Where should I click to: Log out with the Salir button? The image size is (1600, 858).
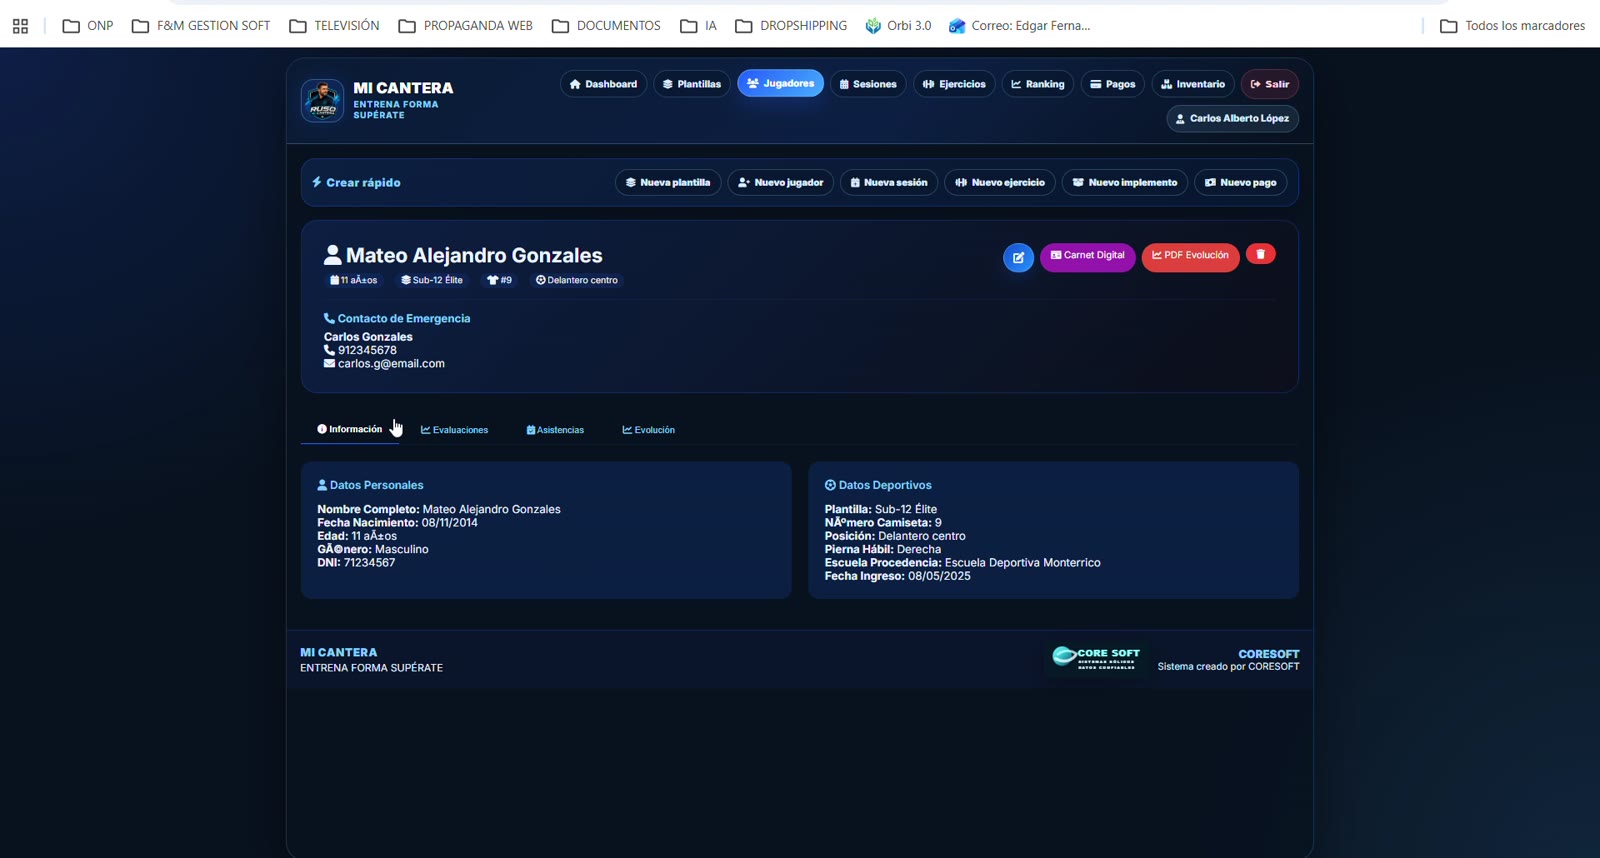click(1270, 84)
